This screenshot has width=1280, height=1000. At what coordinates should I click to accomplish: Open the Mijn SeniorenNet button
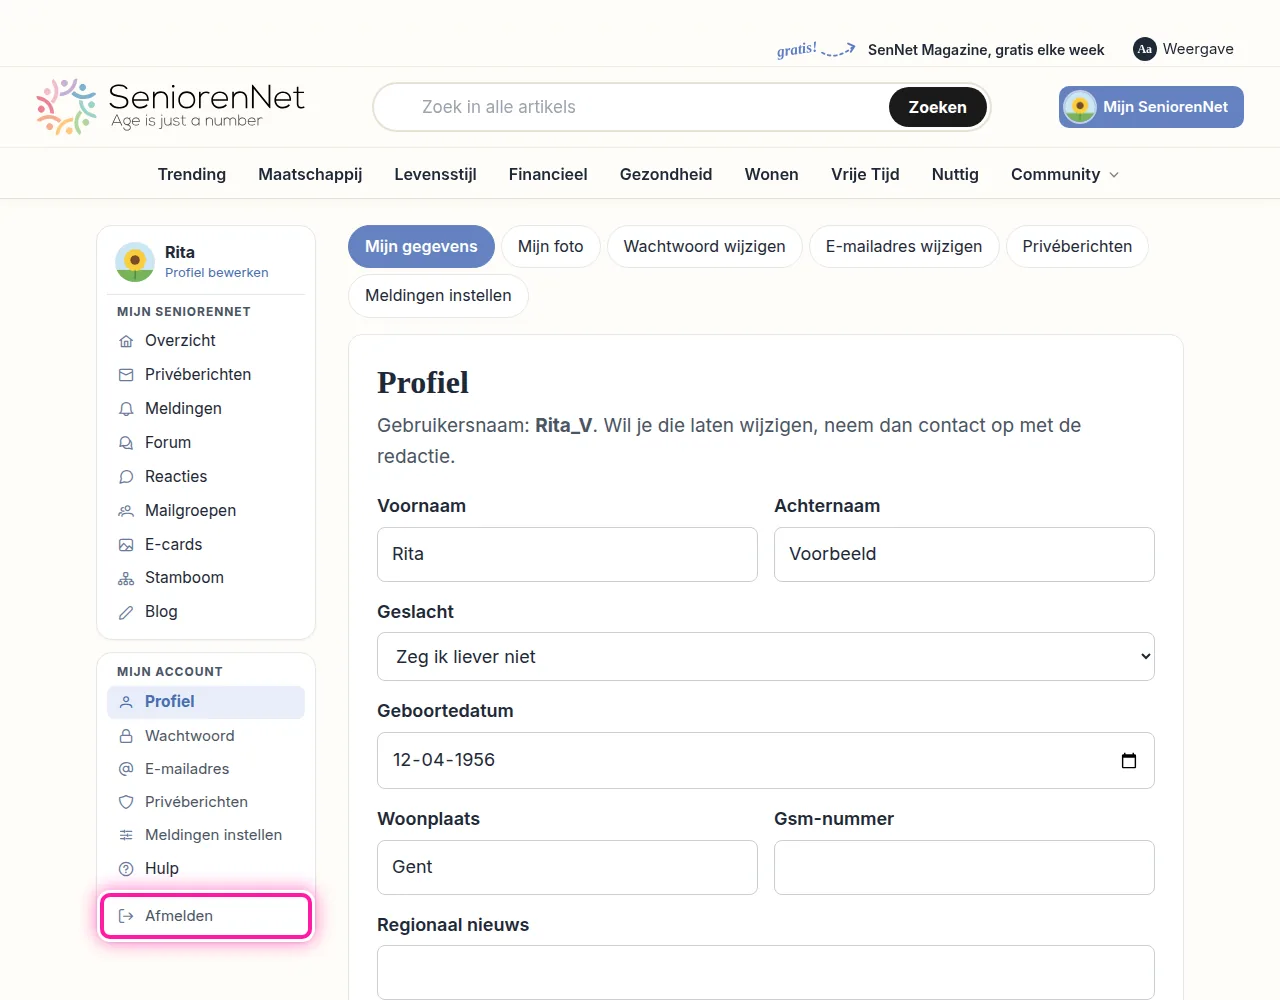[1151, 107]
